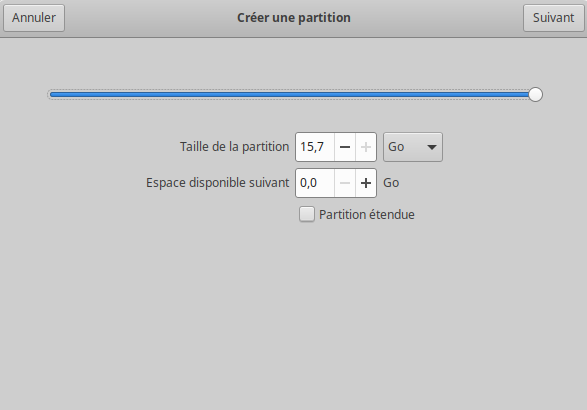Decrease partition size with minus button
The height and width of the screenshot is (410, 587).
(344, 147)
